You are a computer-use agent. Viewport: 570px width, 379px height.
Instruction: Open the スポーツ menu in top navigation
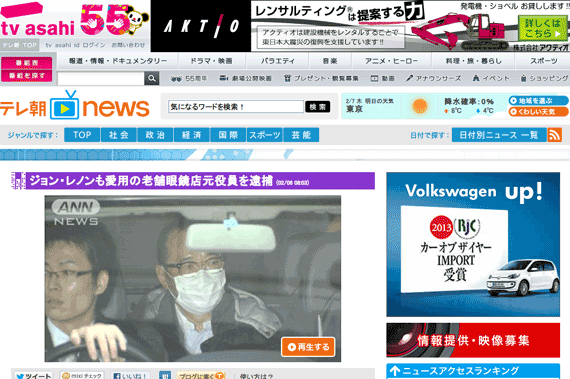tap(543, 61)
